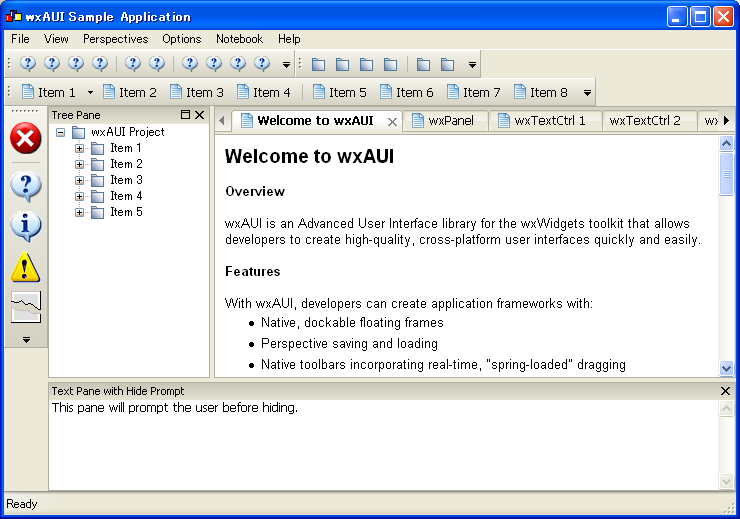Click the red error icon in the left toolbar
740x519 pixels.
pyautogui.click(x=25, y=138)
